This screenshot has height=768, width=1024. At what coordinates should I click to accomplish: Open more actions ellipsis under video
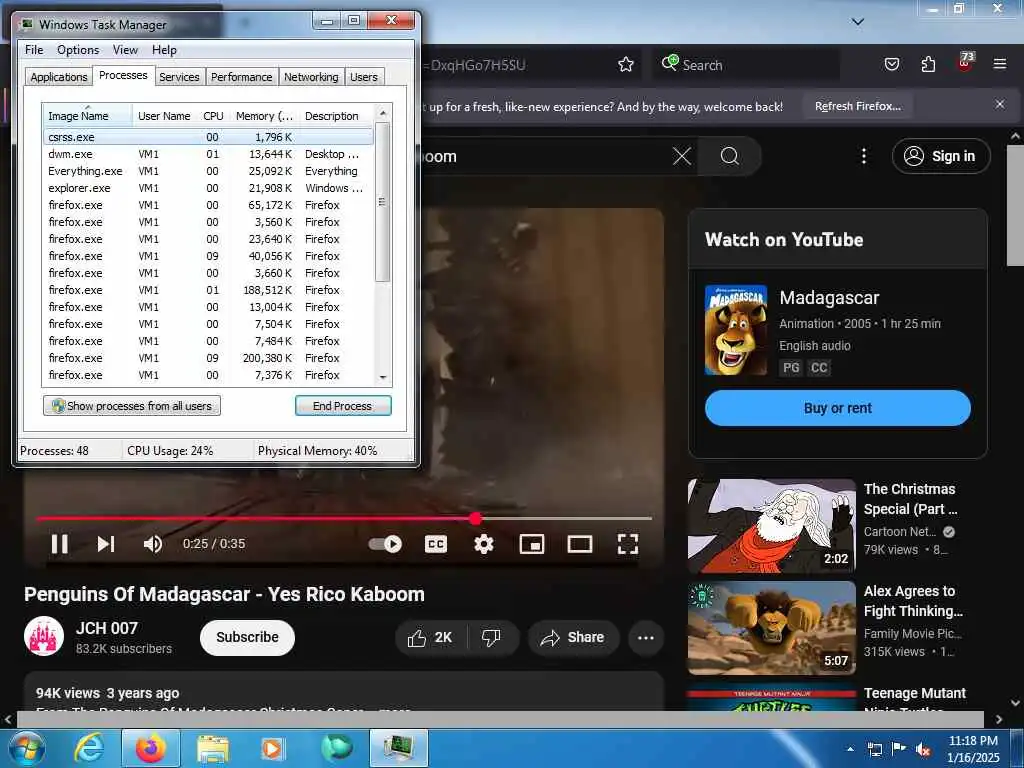tap(646, 638)
